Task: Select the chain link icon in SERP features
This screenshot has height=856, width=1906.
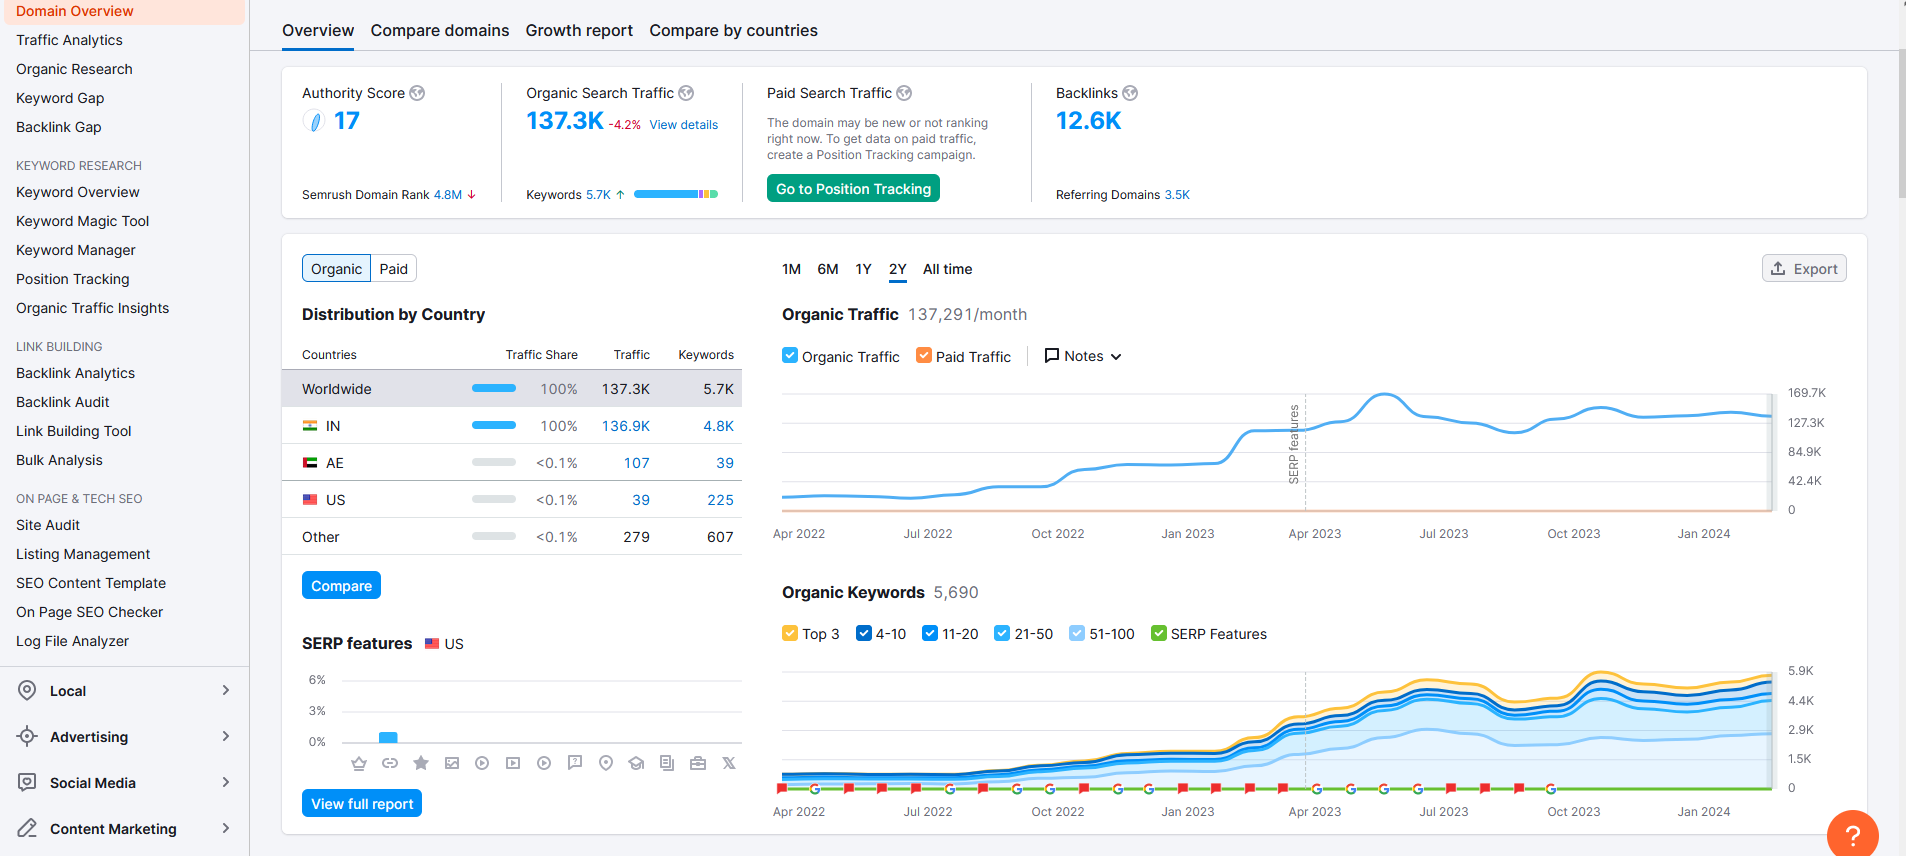Action: 390,763
